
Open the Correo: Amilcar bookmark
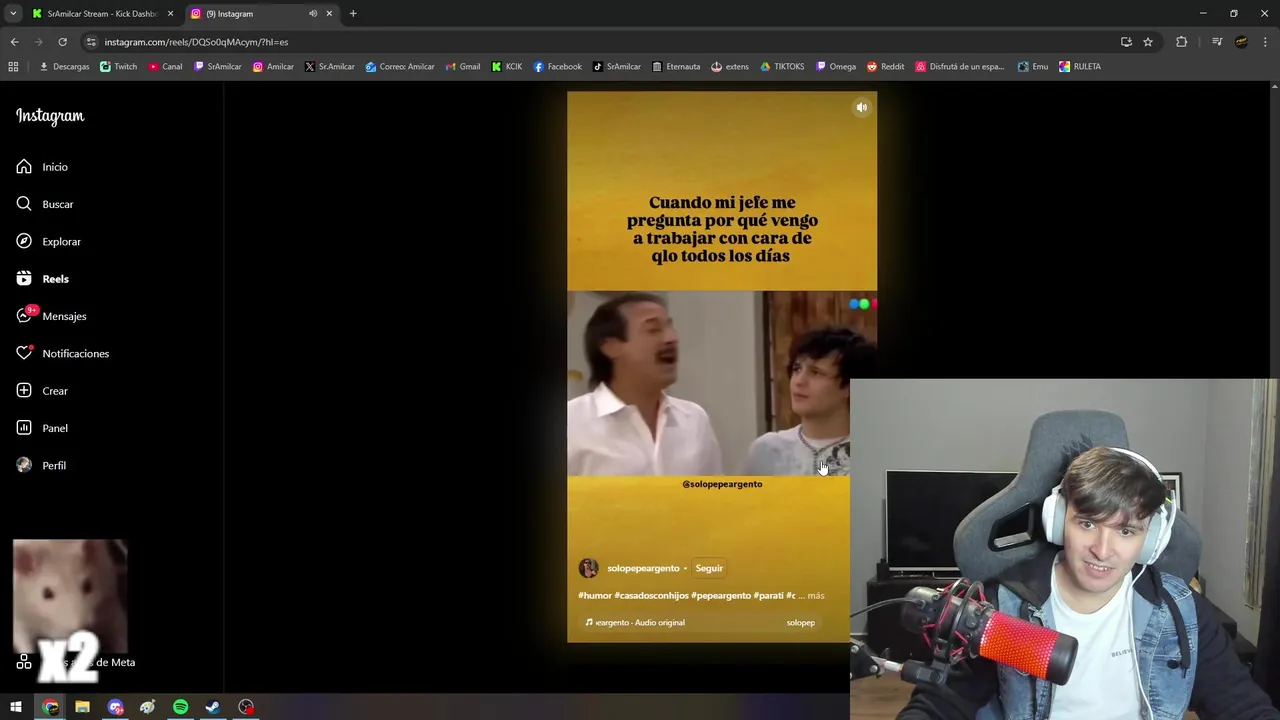click(400, 67)
